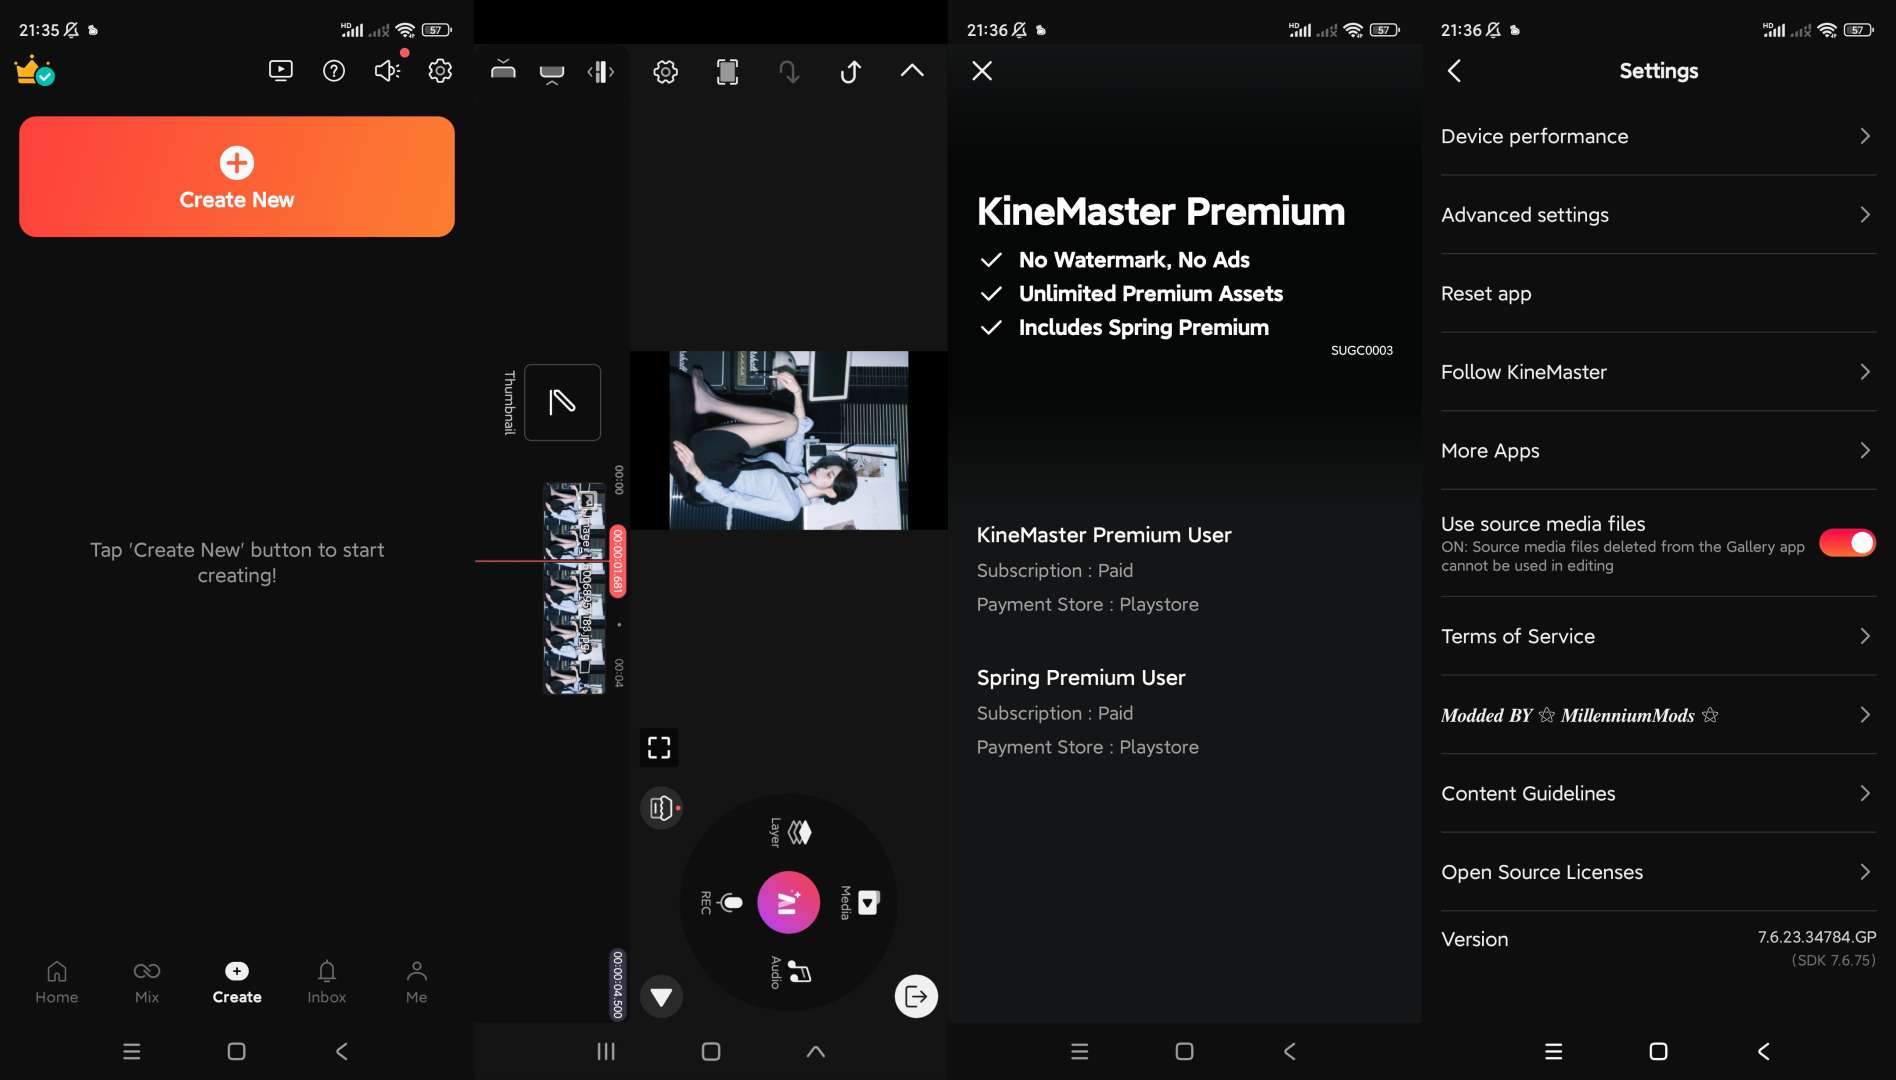Tap the undo arrow in editor
Viewport: 1896px width, 1080px height.
(x=850, y=71)
